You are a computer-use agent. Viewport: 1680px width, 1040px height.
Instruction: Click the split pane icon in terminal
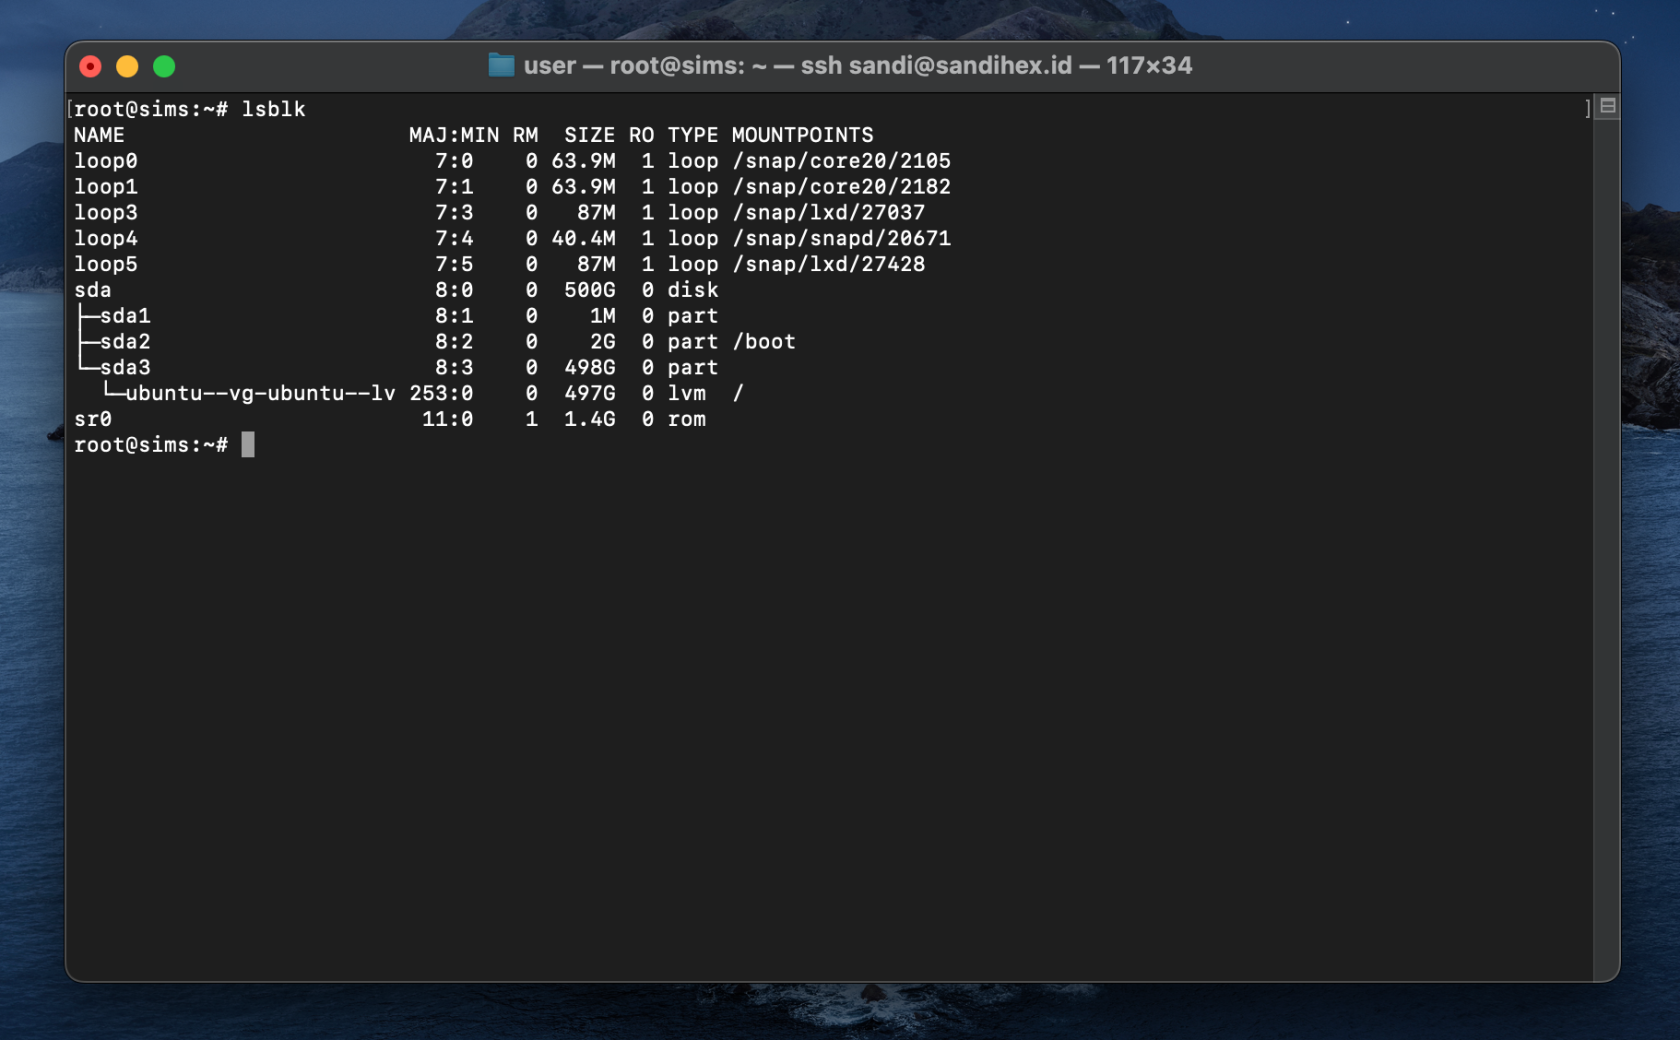1608,106
